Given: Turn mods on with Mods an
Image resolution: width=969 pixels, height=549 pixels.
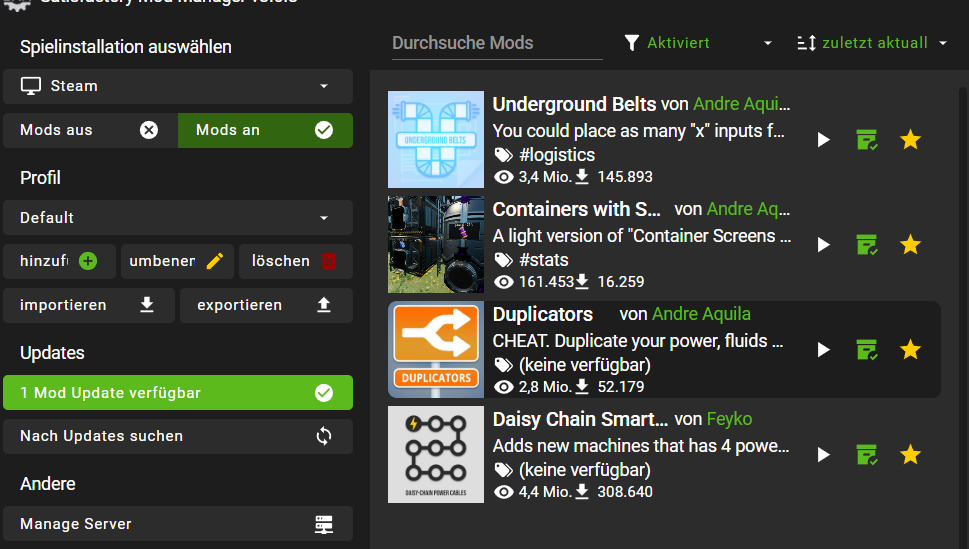Looking at the screenshot, I should [x=265, y=130].
